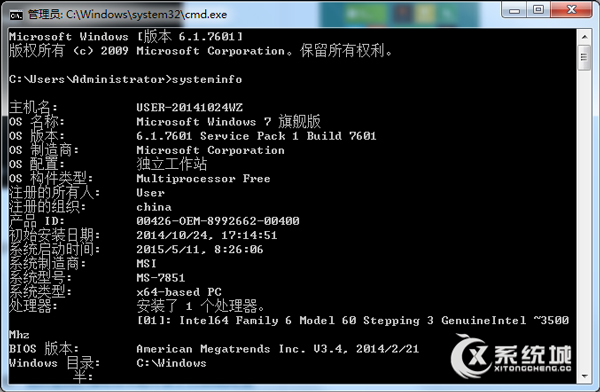The image size is (600, 392).
Task: Click the Windows 目录 label
Action: (x=55, y=363)
